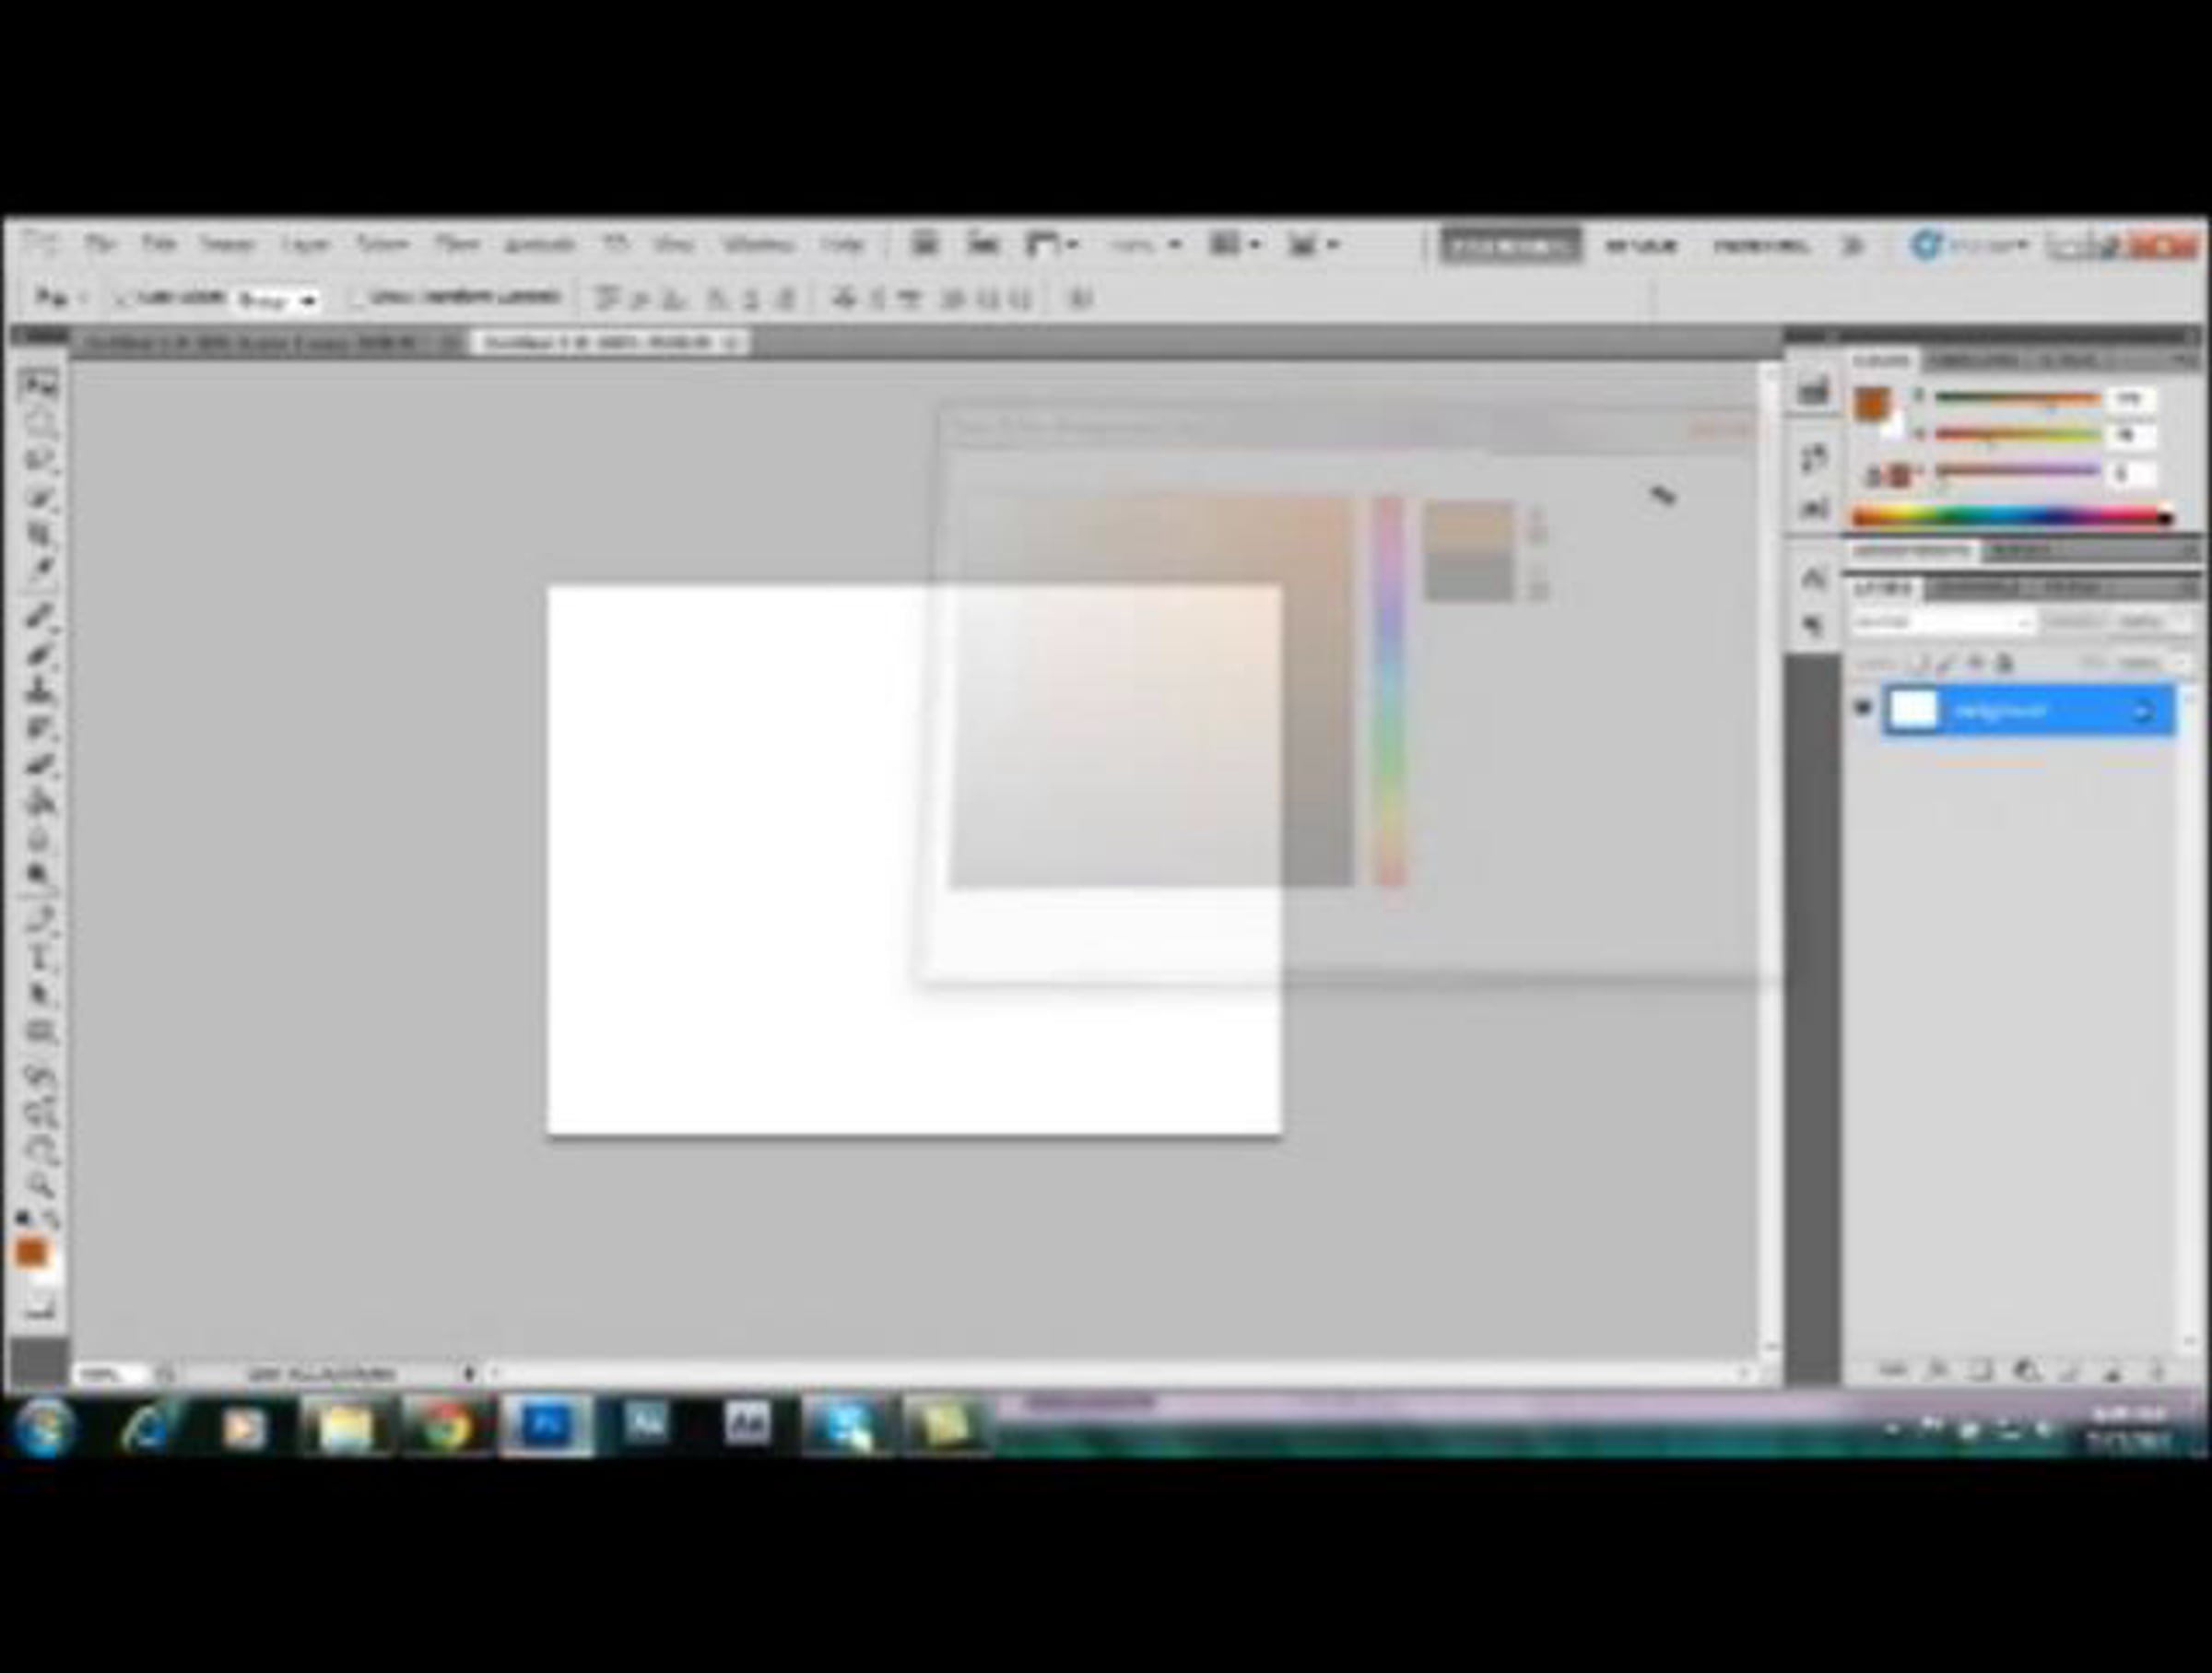Click the lock all icon in Layers panel

point(2004,663)
